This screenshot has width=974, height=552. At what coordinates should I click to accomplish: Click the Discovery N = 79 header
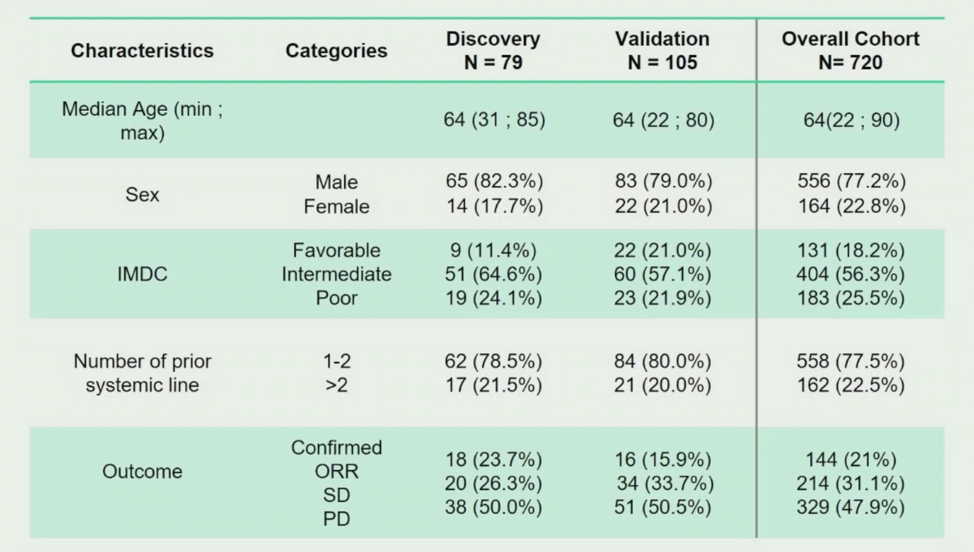493,50
